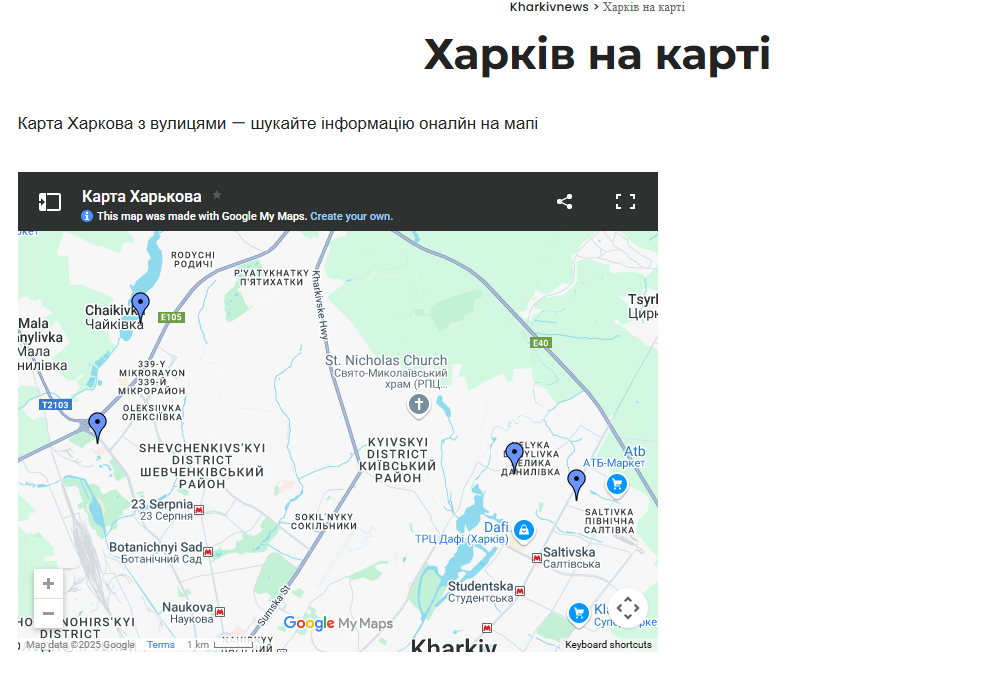This screenshot has height=683, width=985.
Task: Click the Map data ©2025 Google text
Action: (x=80, y=645)
